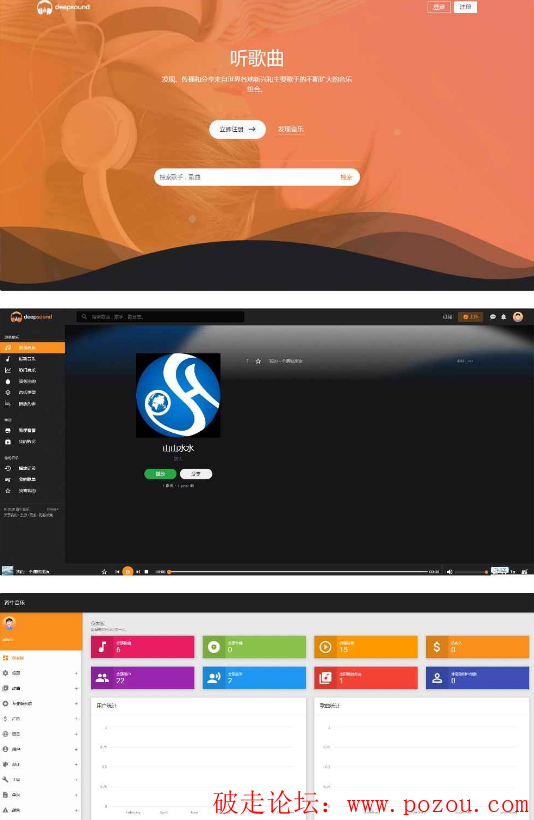This screenshot has height=820, width=534.
Task: Open the history clock sidebar item
Action: pyautogui.click(x=32, y=468)
